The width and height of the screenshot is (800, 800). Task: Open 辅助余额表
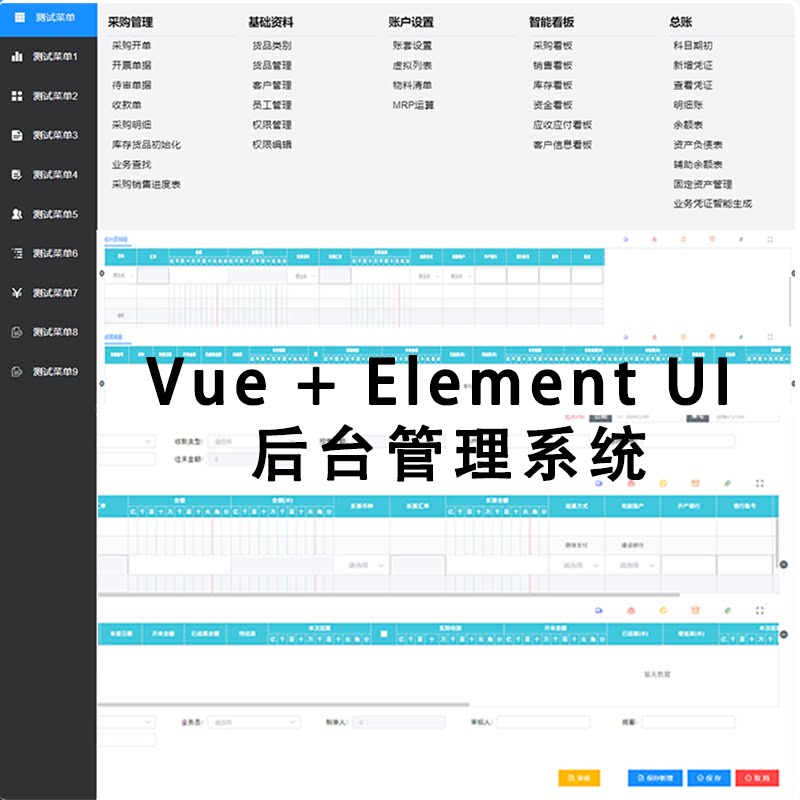[698, 165]
